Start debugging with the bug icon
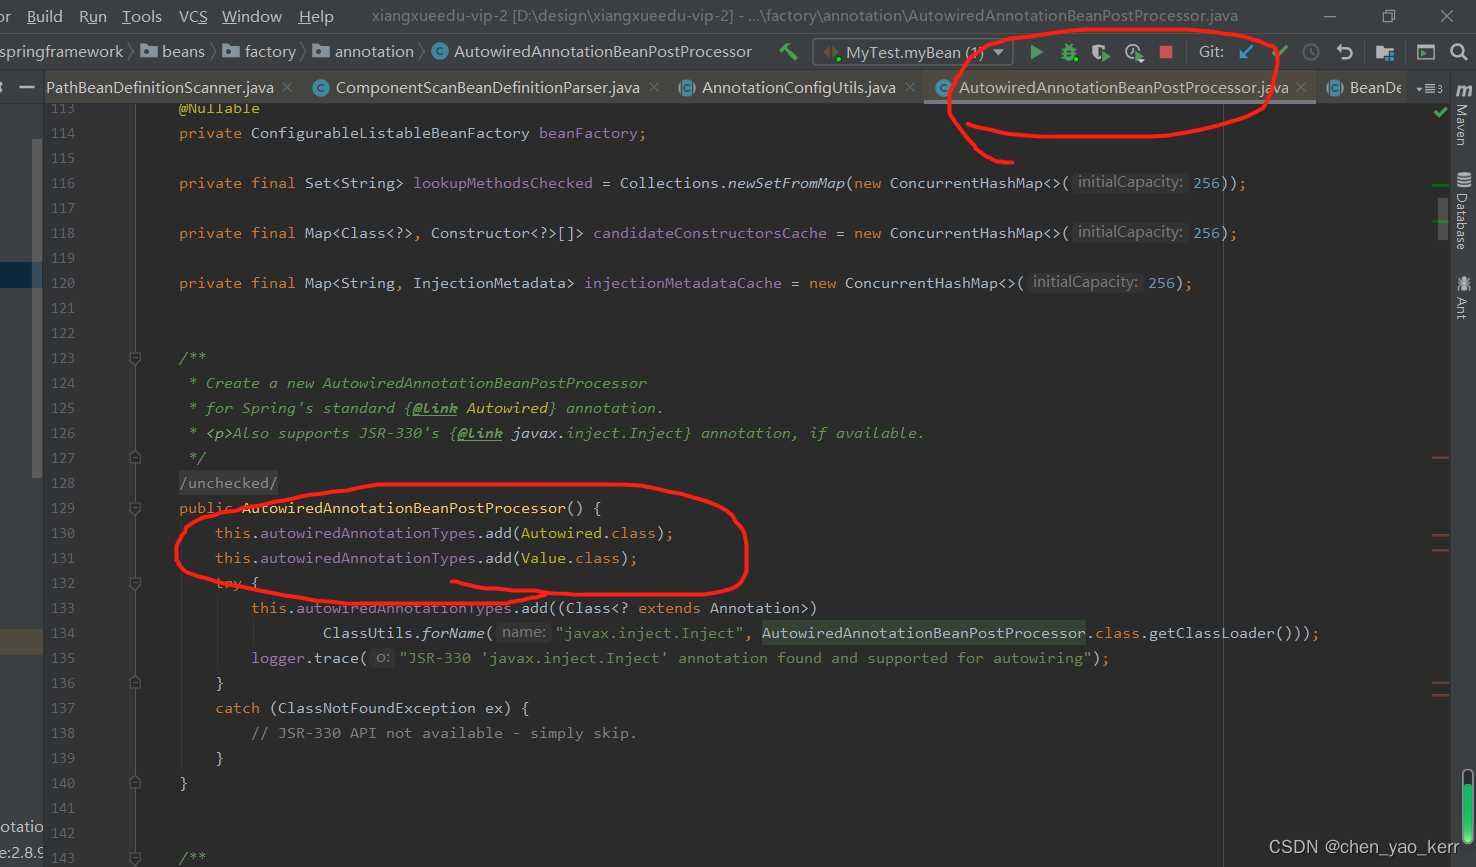The height and width of the screenshot is (867, 1476). pos(1069,52)
